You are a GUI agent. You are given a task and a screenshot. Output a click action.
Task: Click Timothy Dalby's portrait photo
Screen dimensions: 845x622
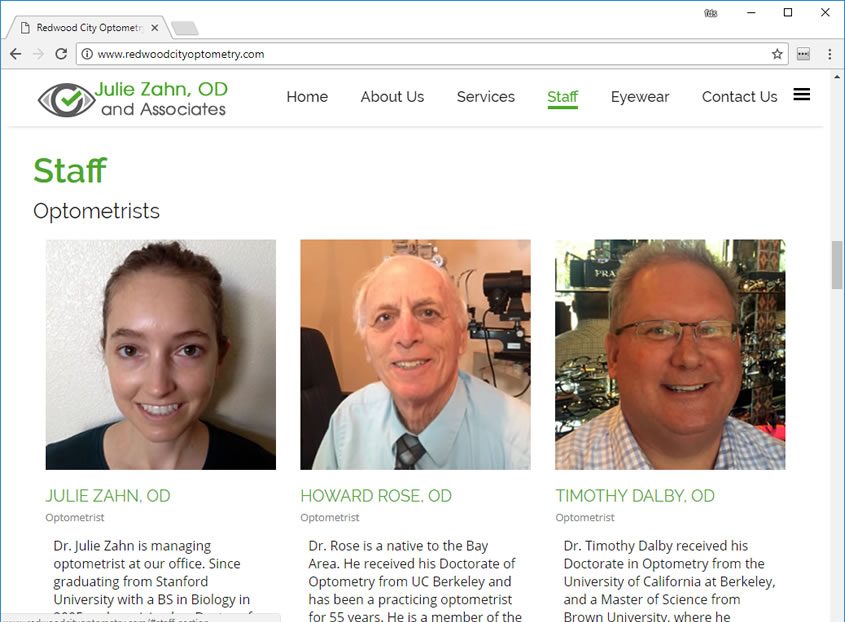pos(670,354)
